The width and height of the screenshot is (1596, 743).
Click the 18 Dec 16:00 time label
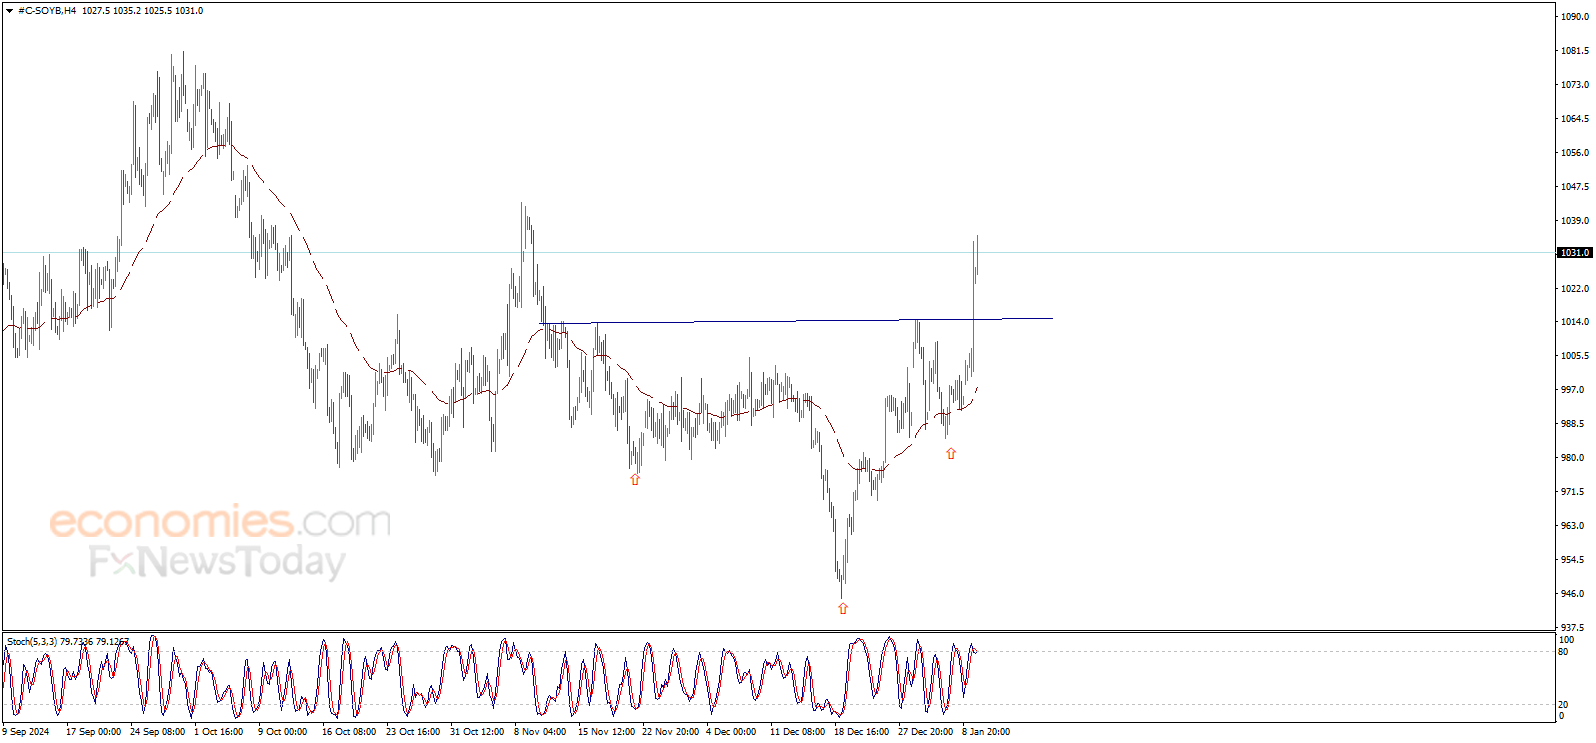click(x=861, y=732)
